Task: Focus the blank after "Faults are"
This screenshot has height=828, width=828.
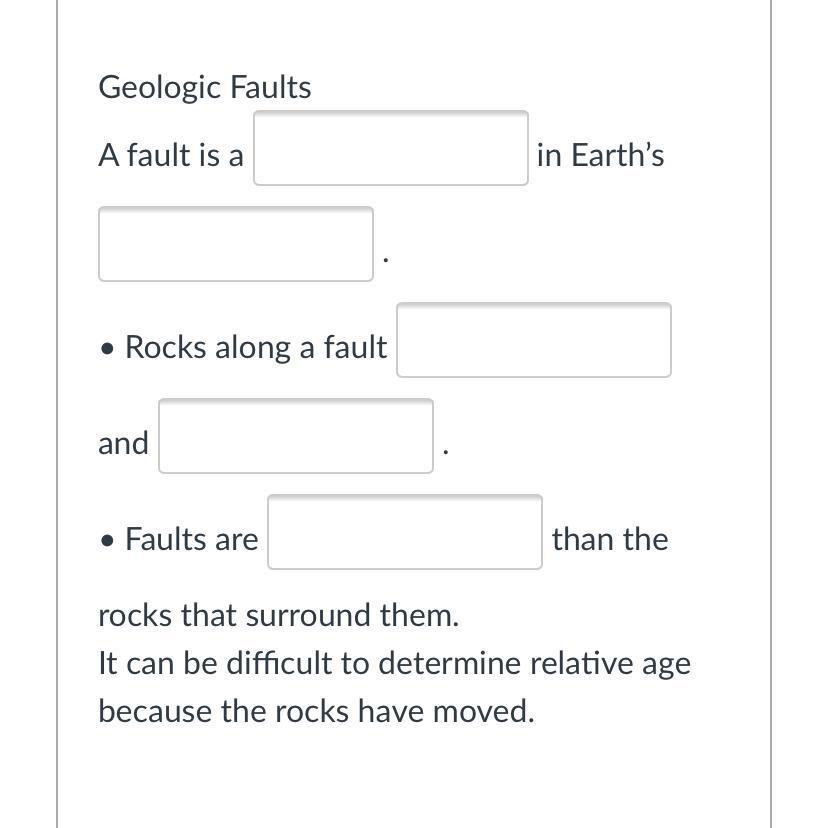Action: [x=404, y=532]
